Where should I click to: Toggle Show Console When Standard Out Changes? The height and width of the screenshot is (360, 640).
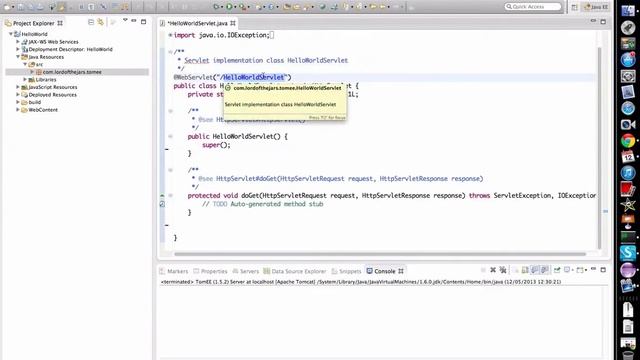pyautogui.click(x=535, y=270)
